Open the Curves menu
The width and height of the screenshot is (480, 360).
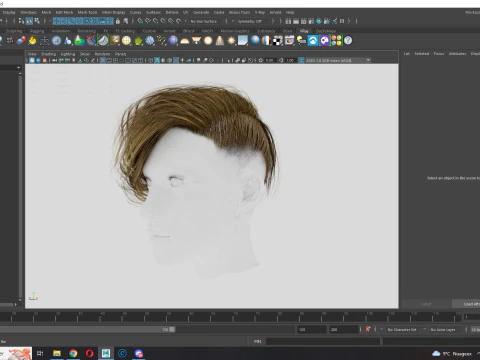[x=135, y=12]
